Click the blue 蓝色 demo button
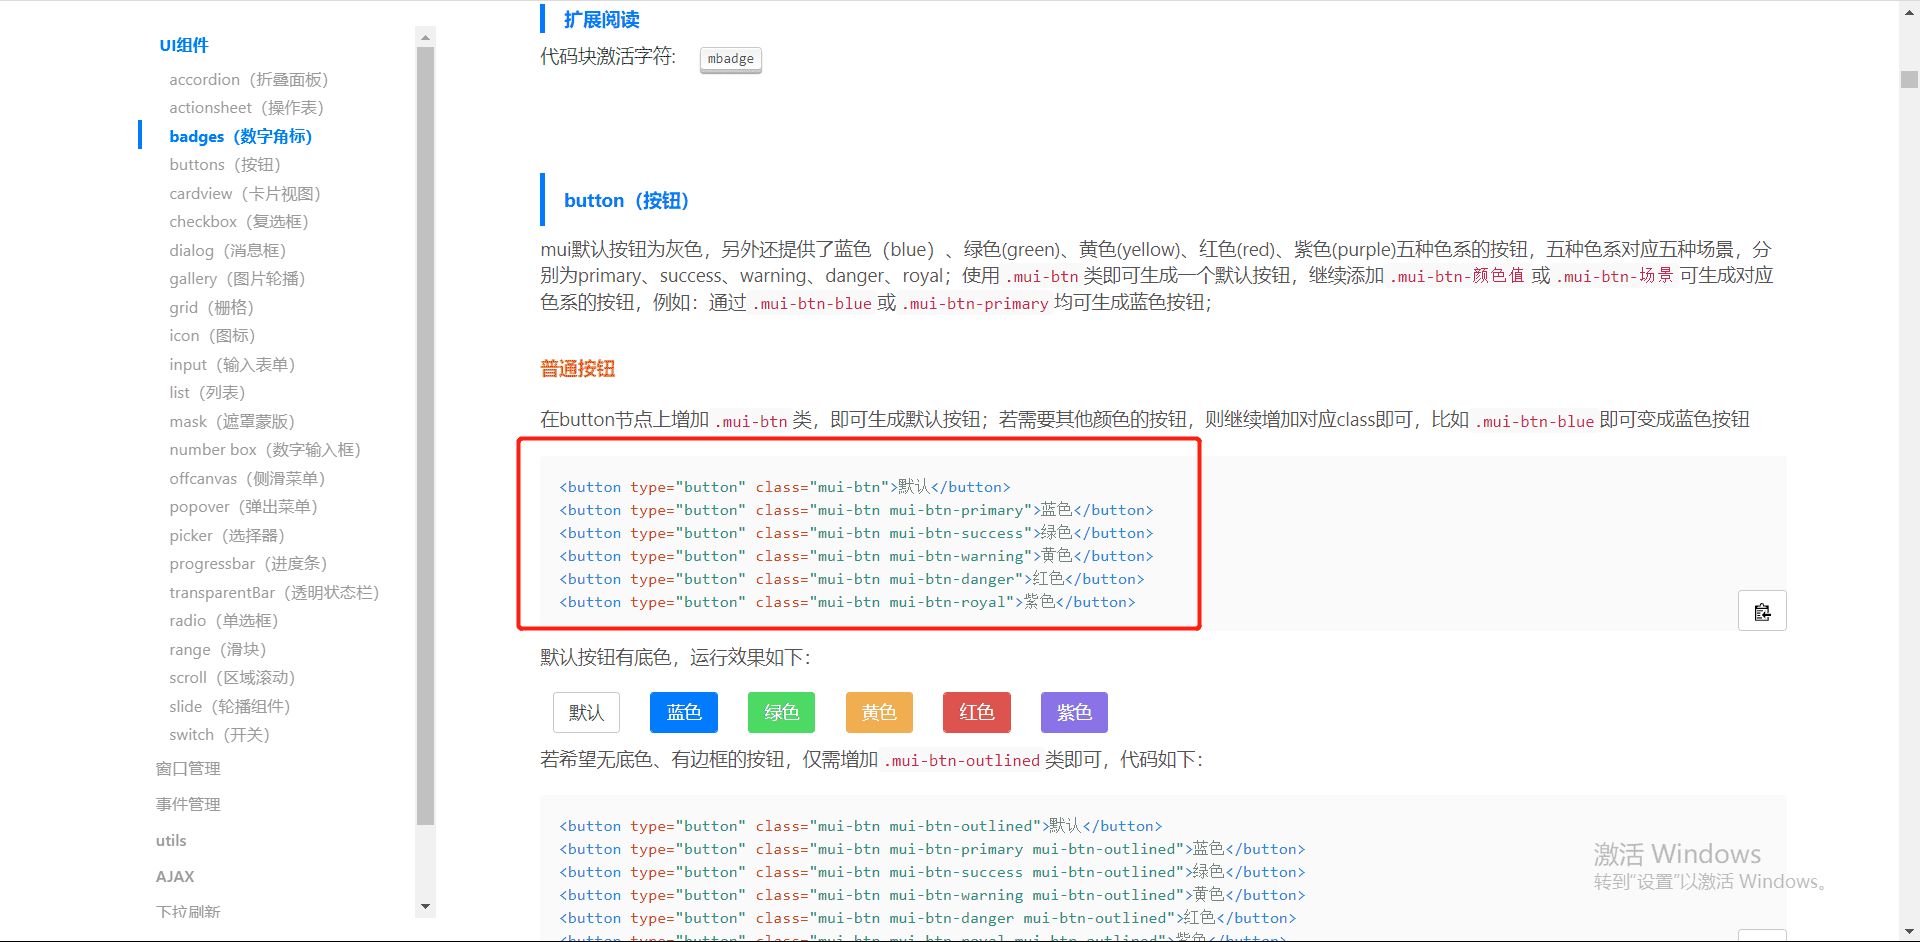The image size is (1920, 942). pos(683,712)
